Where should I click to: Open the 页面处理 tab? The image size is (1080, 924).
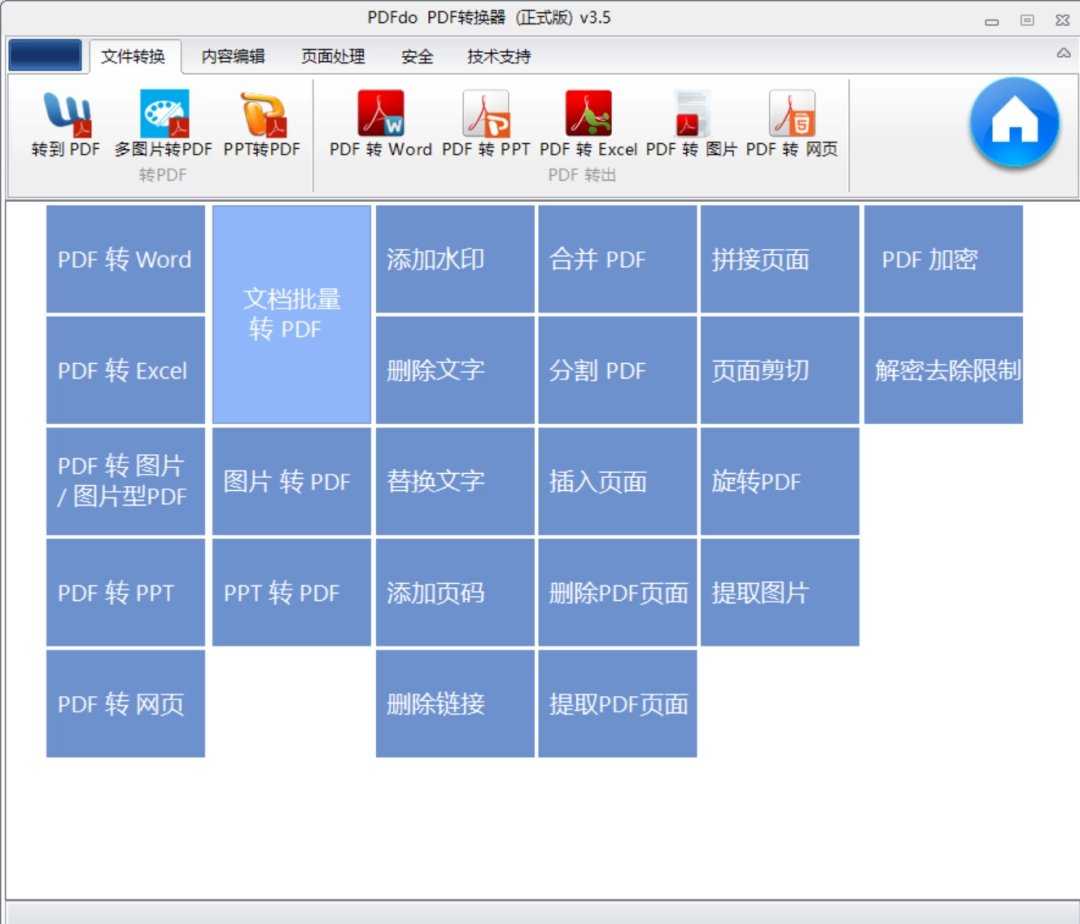click(333, 57)
